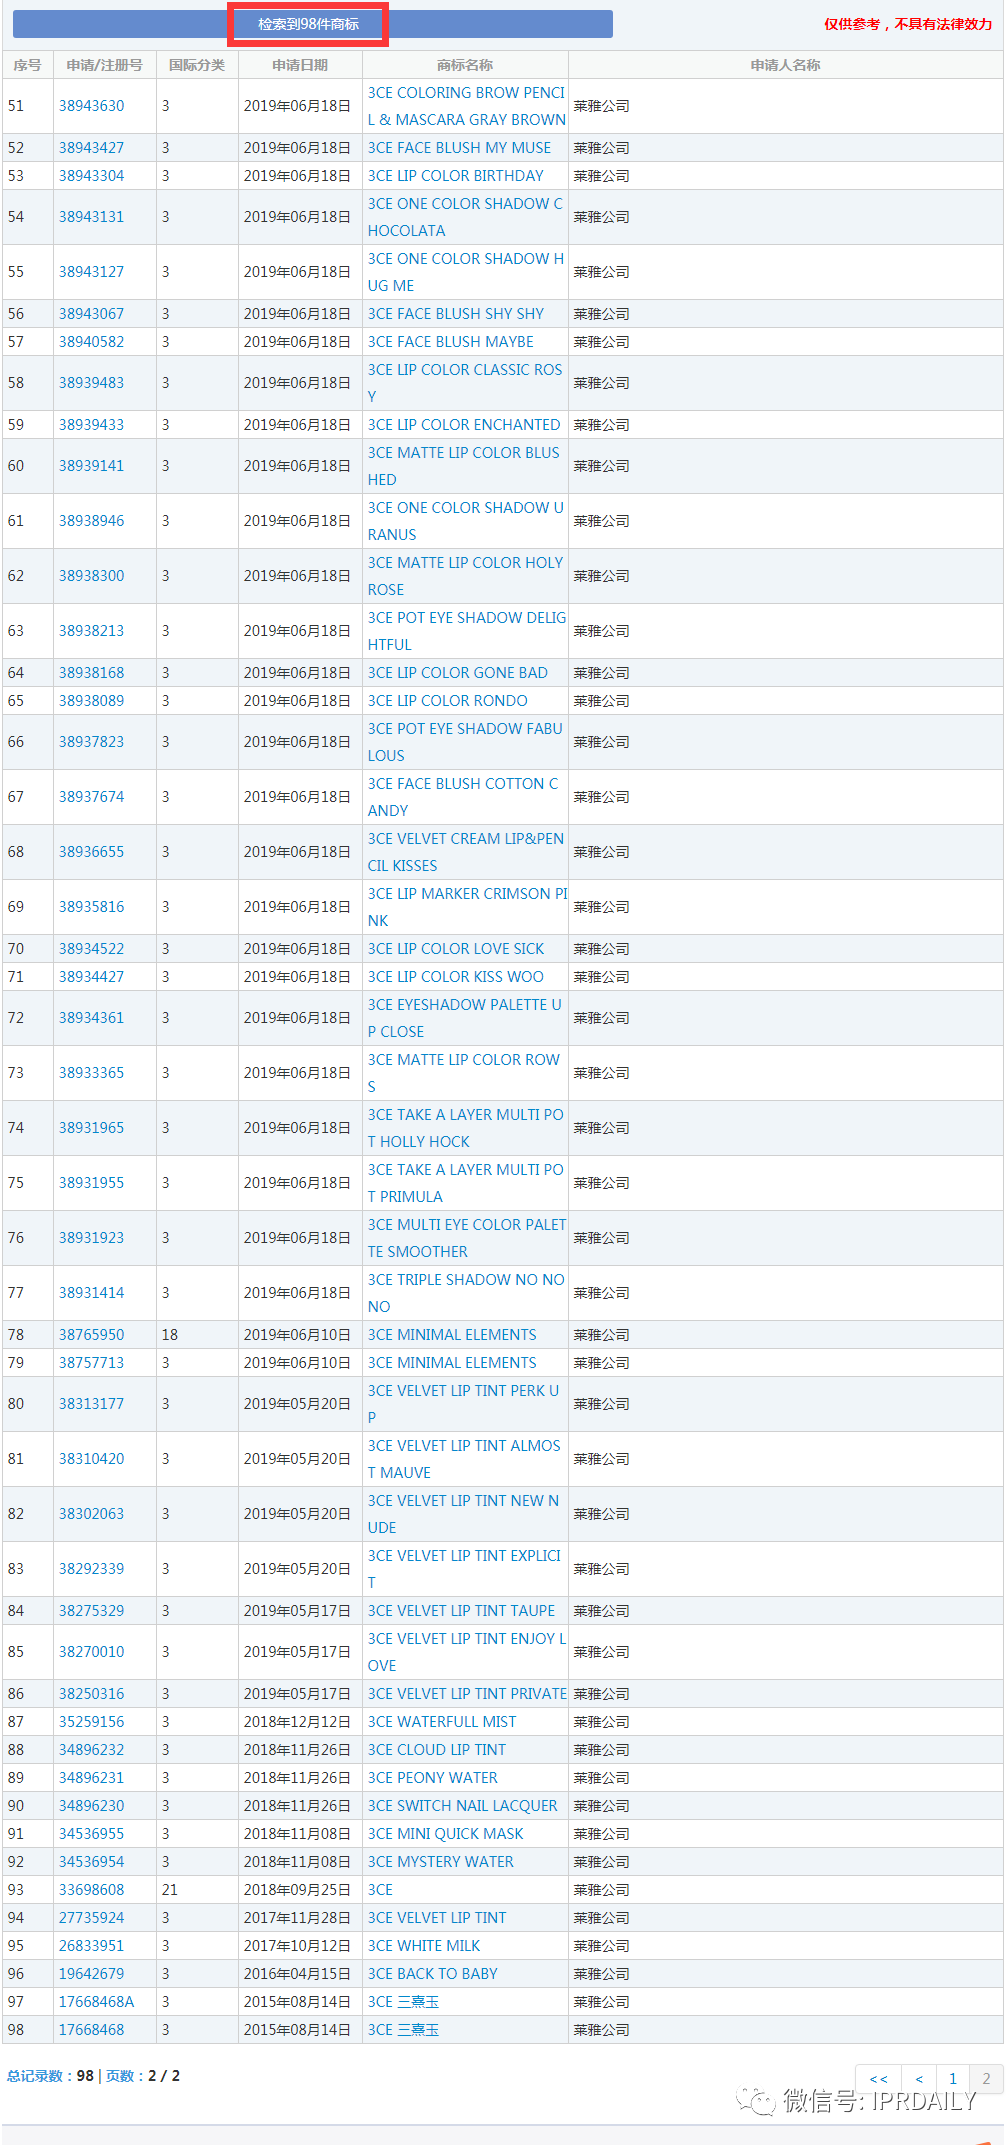Open application number 34896232
Image resolution: width=1008 pixels, height=2145 pixels.
tap(92, 1750)
